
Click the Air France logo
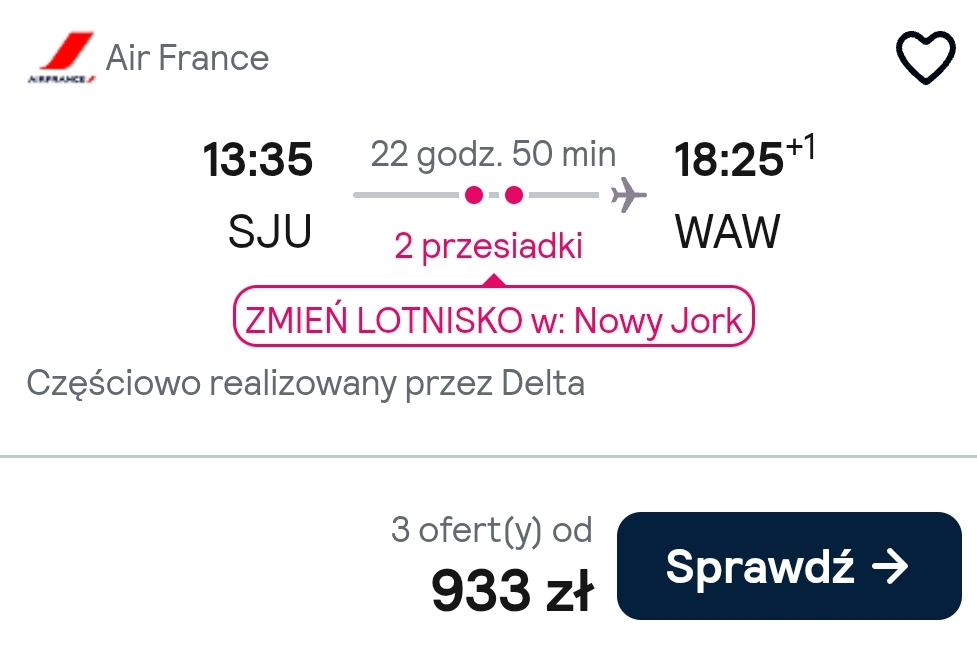61,57
